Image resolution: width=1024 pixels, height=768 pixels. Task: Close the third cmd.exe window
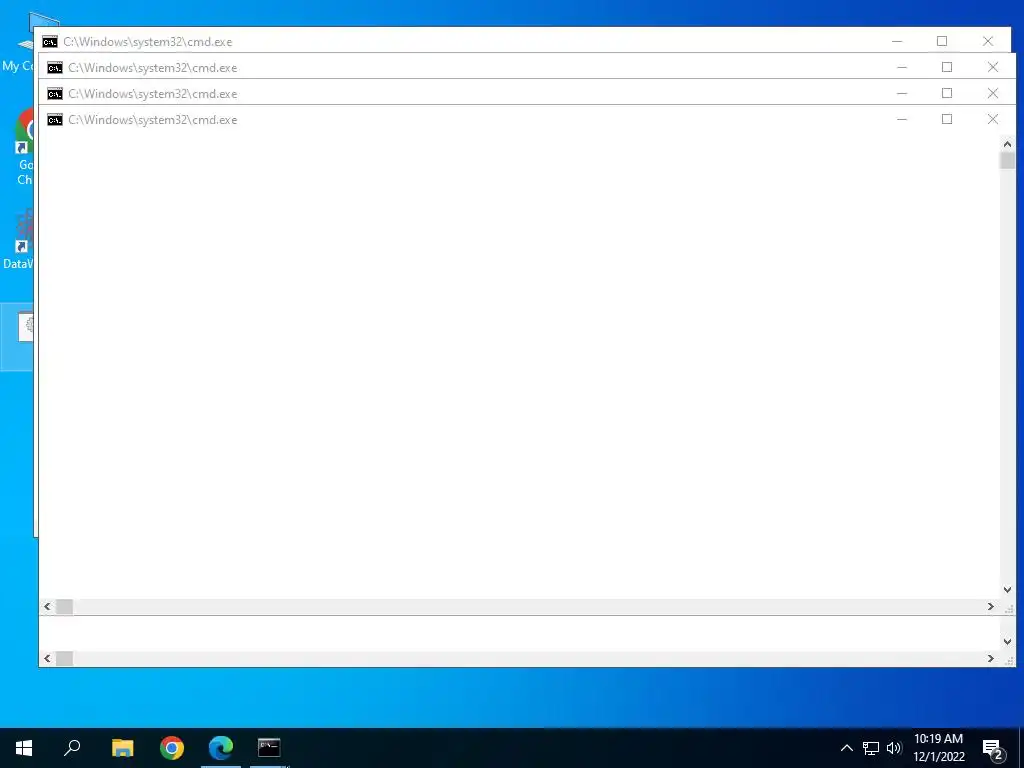click(993, 93)
